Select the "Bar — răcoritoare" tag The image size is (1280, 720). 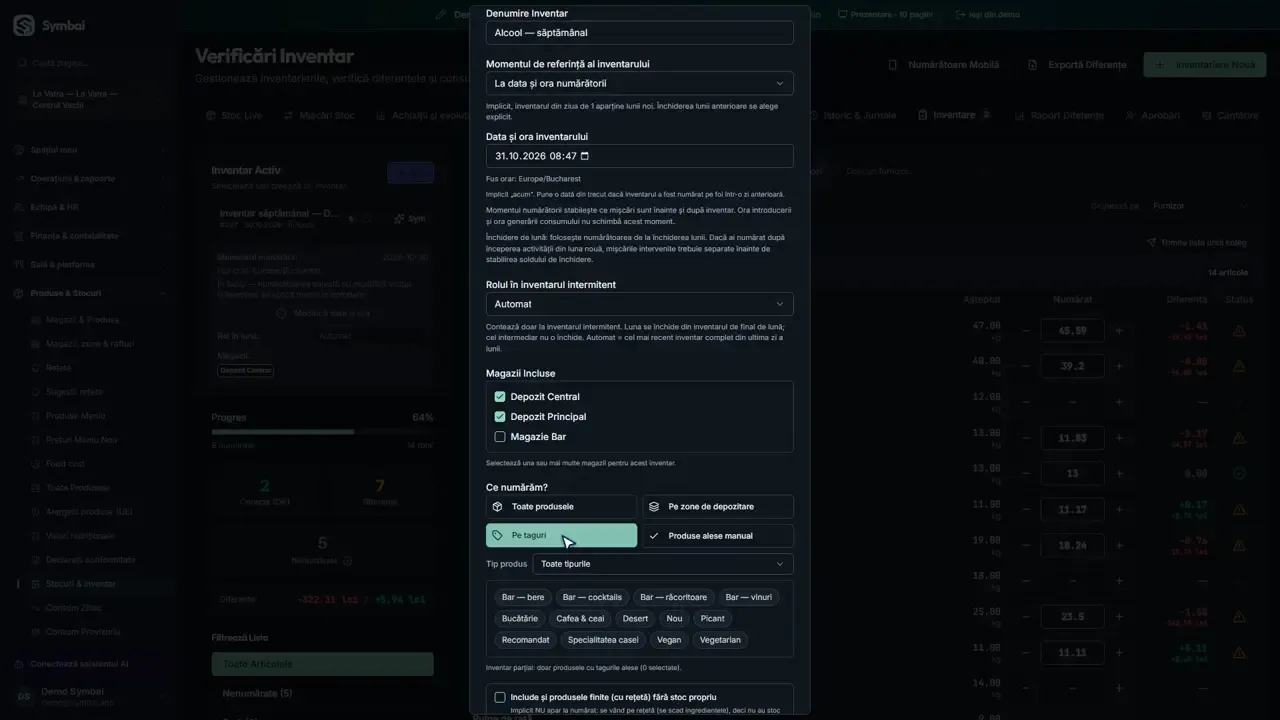click(x=674, y=597)
